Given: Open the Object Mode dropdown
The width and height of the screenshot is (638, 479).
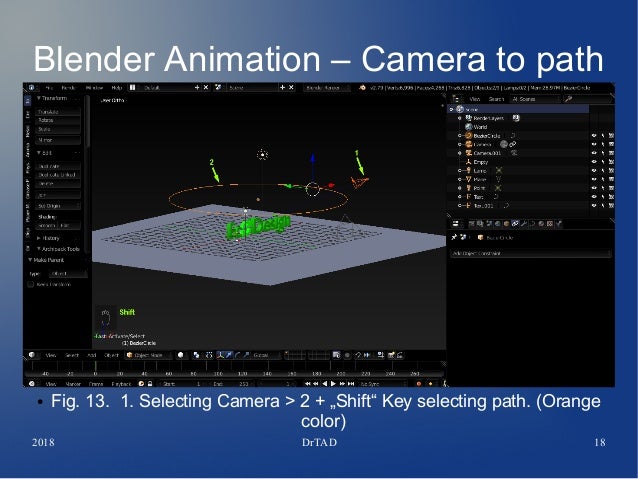Looking at the screenshot, I should click(x=148, y=355).
